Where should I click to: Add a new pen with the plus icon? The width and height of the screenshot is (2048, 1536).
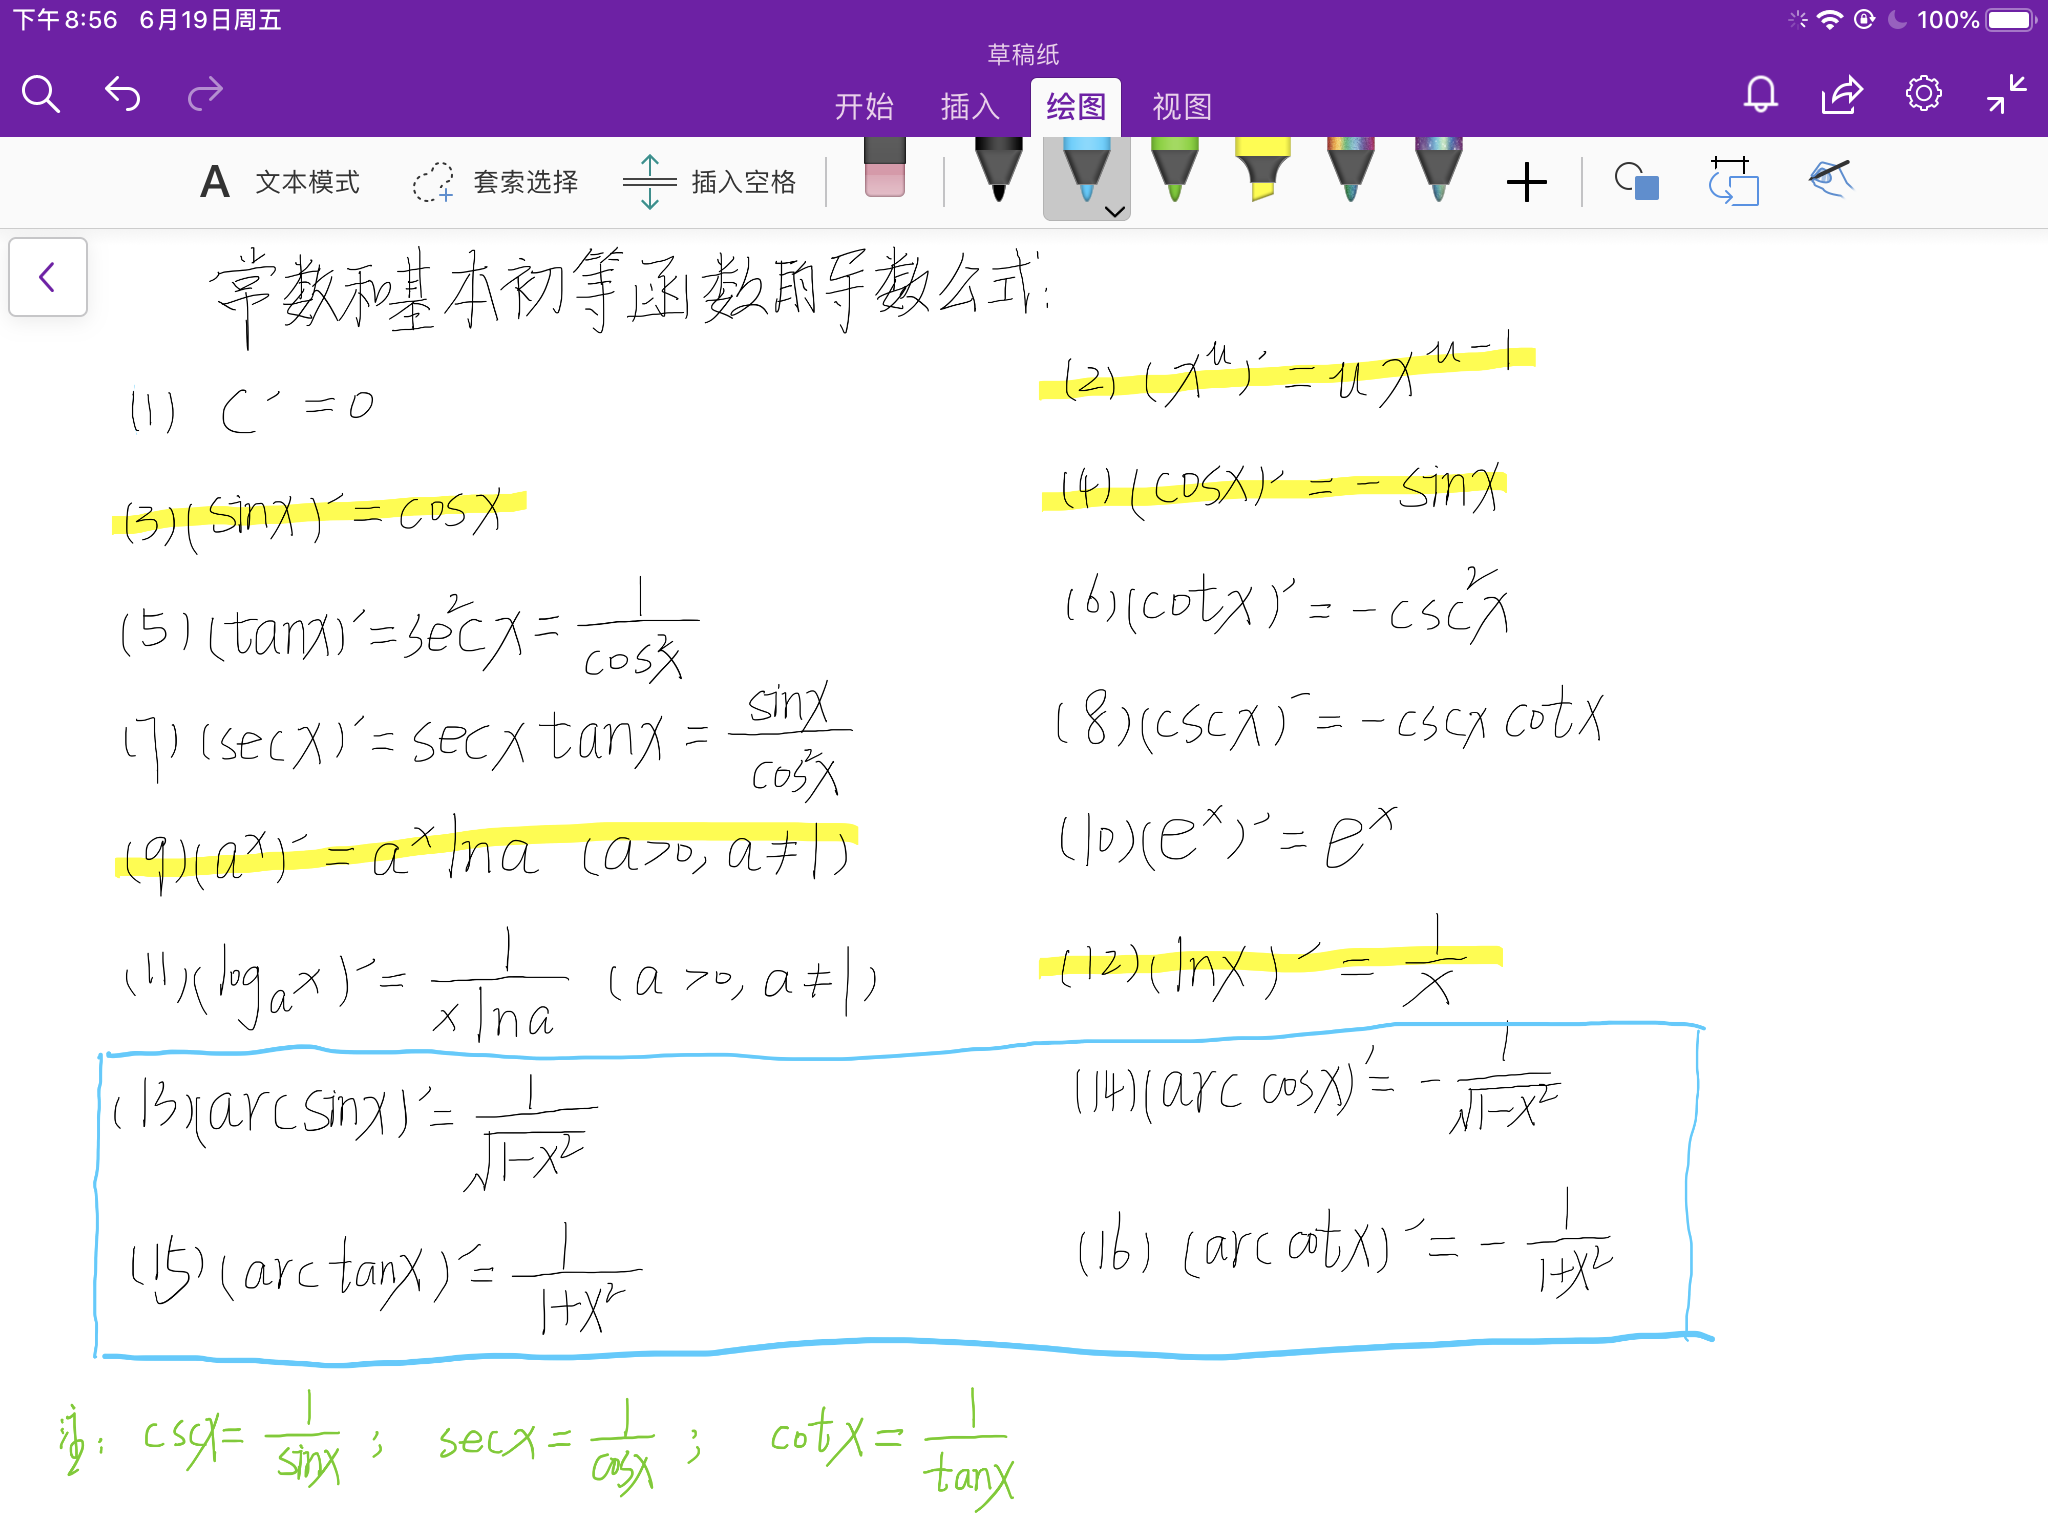point(1526,181)
